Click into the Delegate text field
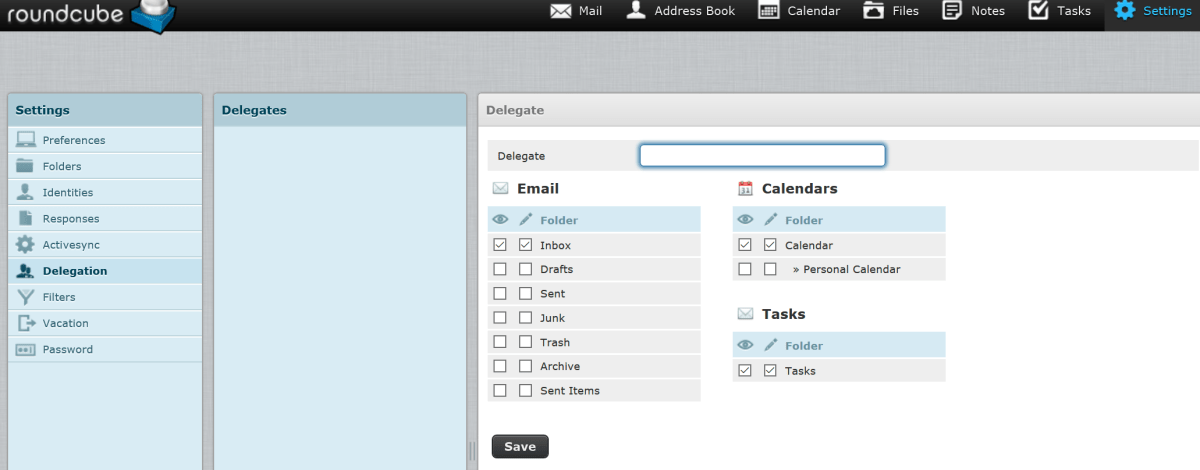Screen dimensions: 1200x470 (x=762, y=156)
